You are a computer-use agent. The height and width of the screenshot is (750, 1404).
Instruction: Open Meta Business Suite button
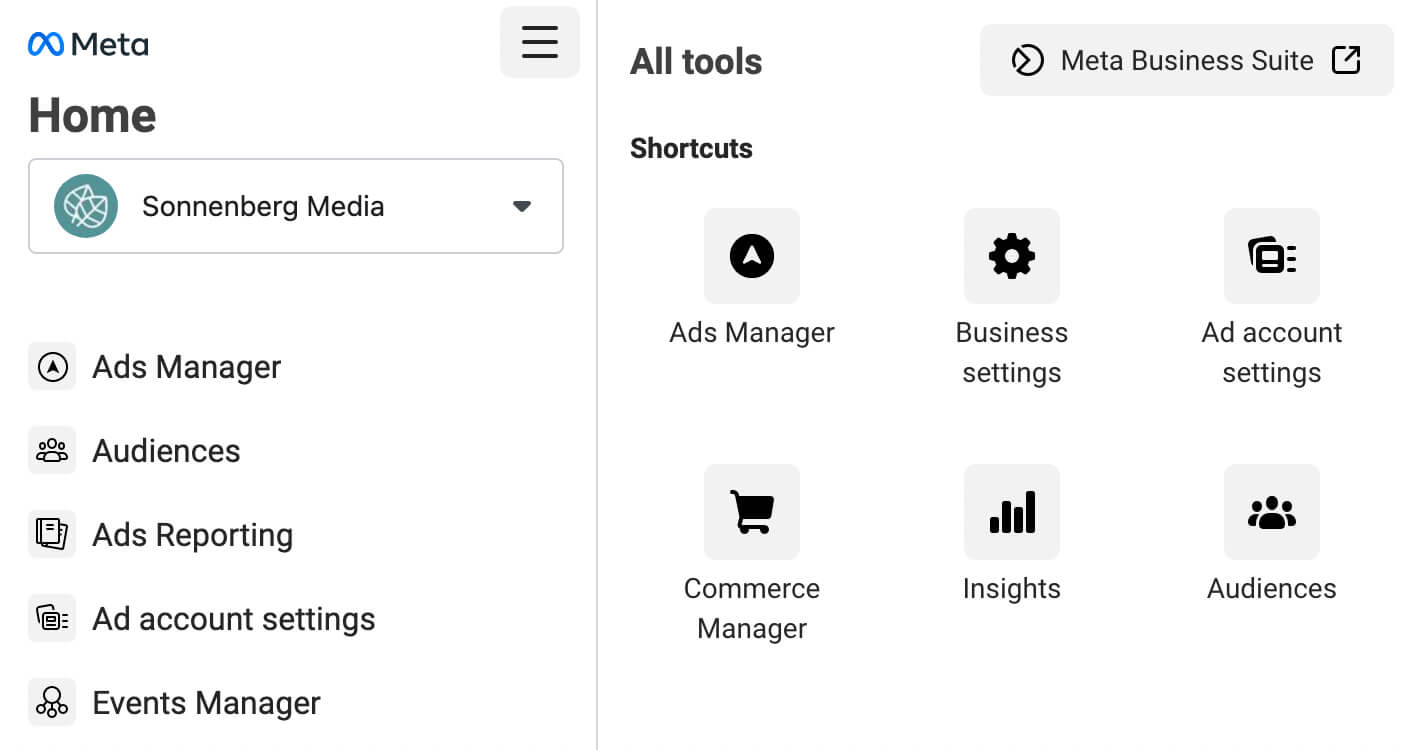coord(1186,60)
